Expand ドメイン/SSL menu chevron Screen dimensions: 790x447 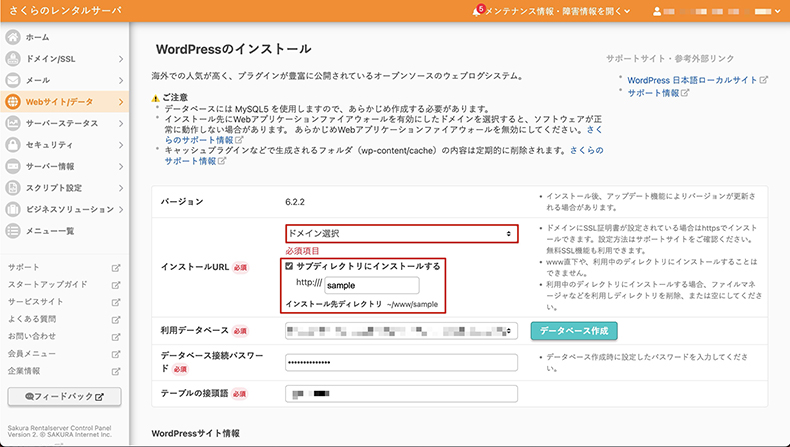coord(121,59)
